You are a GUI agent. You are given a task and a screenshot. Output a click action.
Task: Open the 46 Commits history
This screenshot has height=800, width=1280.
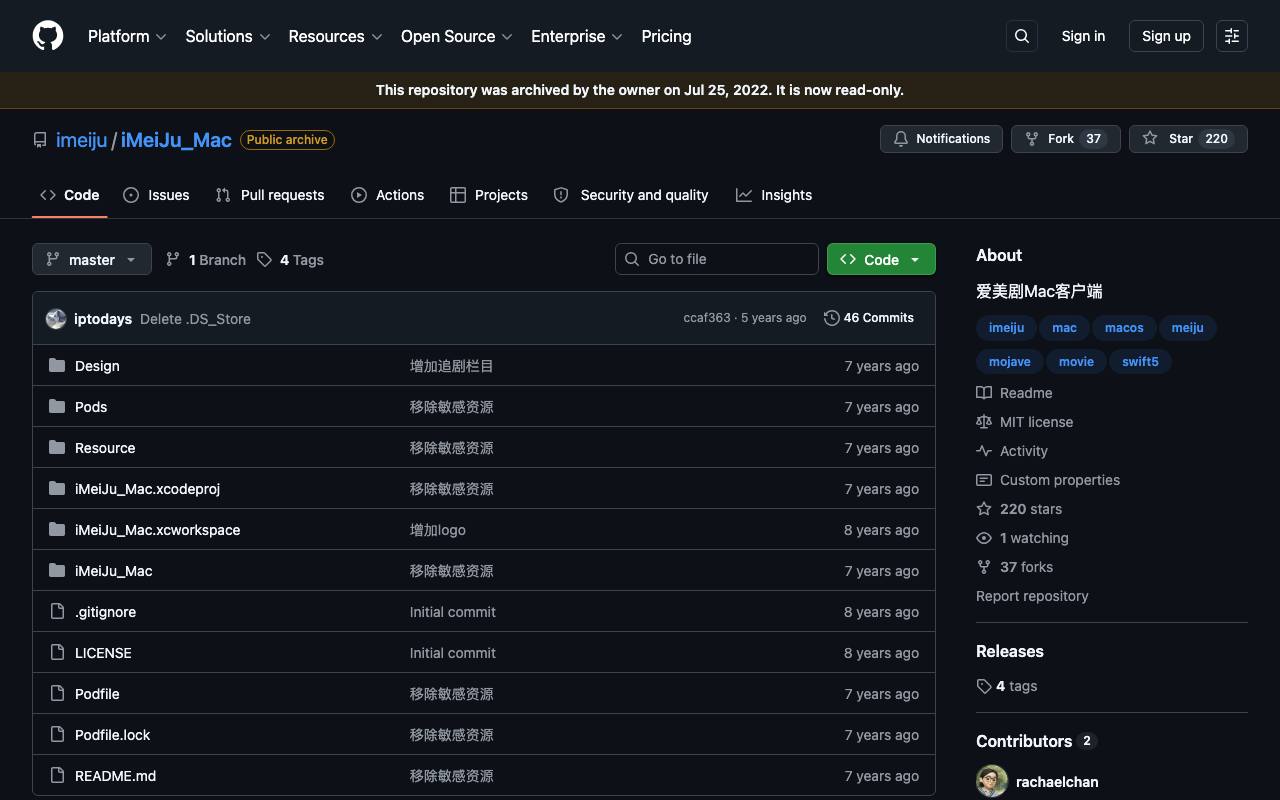pyautogui.click(x=869, y=318)
